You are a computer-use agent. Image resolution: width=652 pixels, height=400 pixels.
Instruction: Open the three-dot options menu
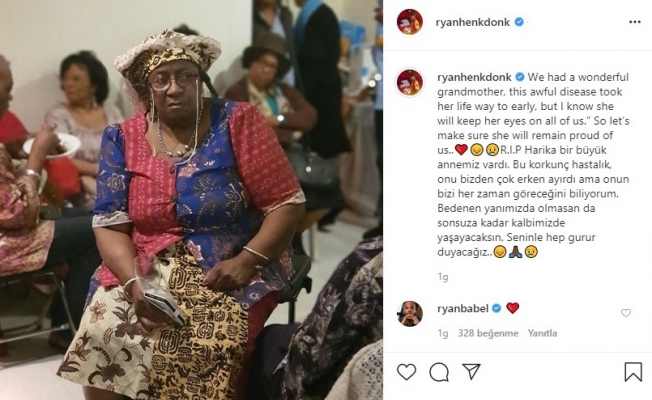pyautogui.click(x=635, y=22)
